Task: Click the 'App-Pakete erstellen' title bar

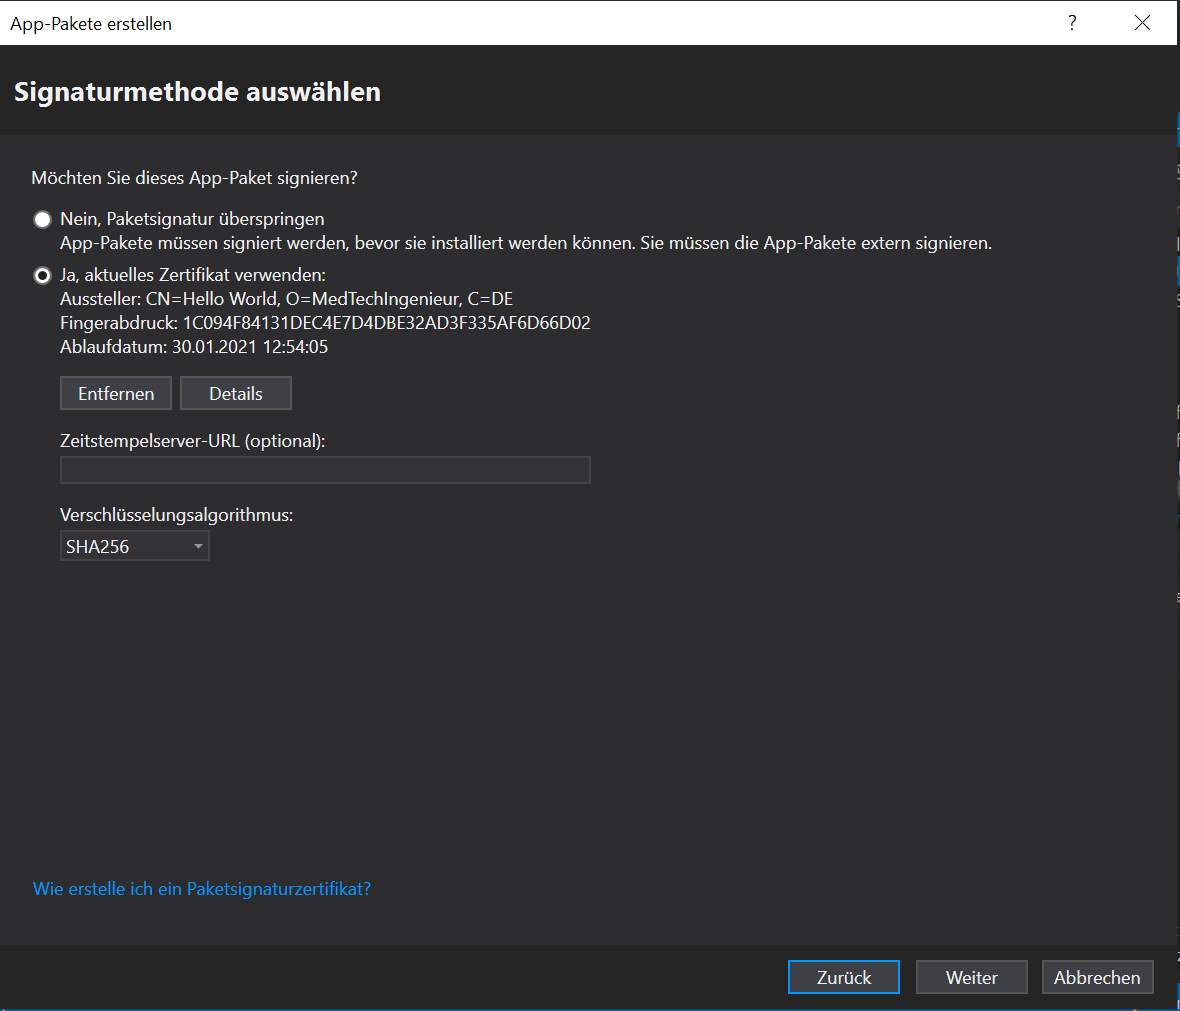Action: pyautogui.click(x=91, y=24)
